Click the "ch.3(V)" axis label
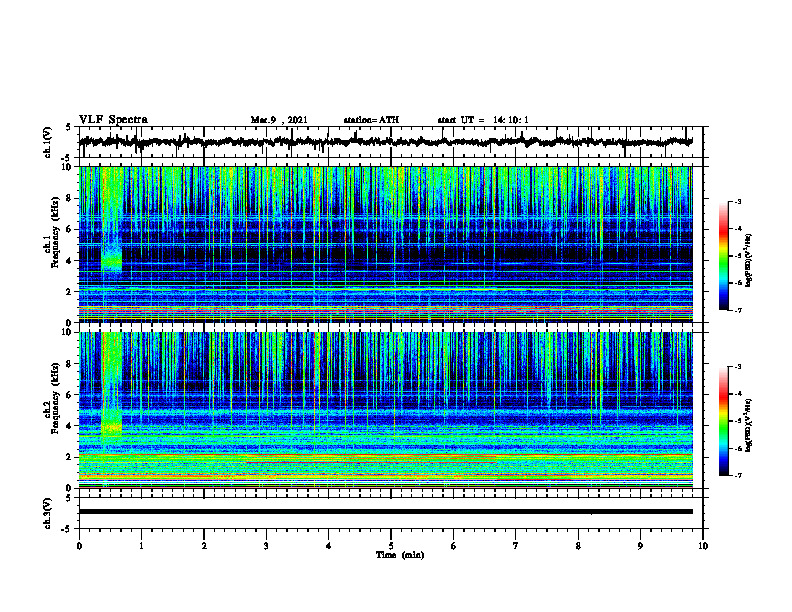Image resolution: width=792 pixels, height=612 pixels. (x=47, y=513)
